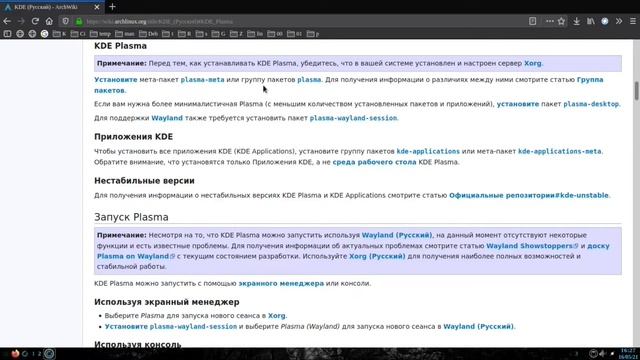This screenshot has width=640, height=360.
Task: Open the 'man' bookmarks folder
Action: 125,34
